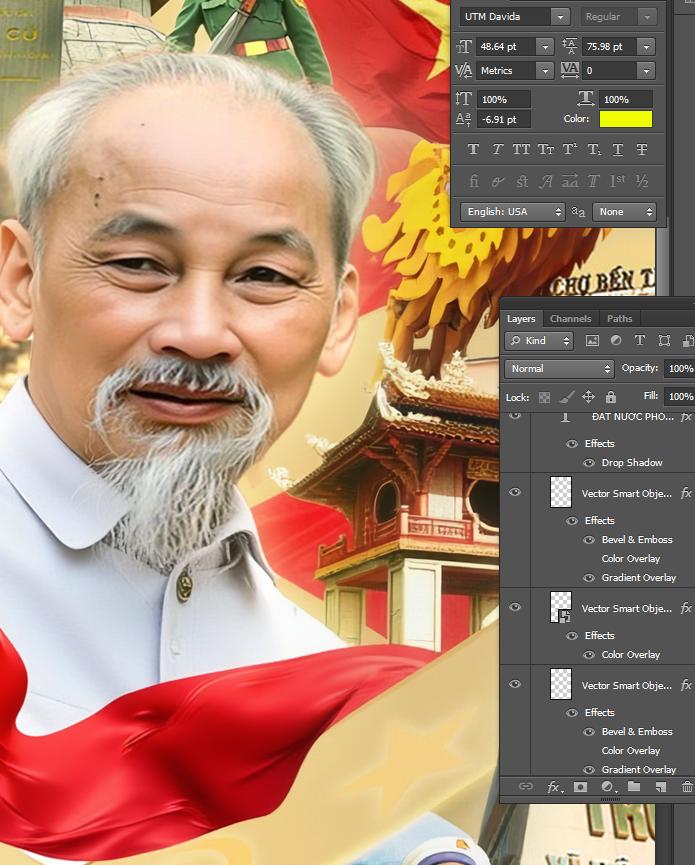Open the Normal blend mode dropdown

559,369
